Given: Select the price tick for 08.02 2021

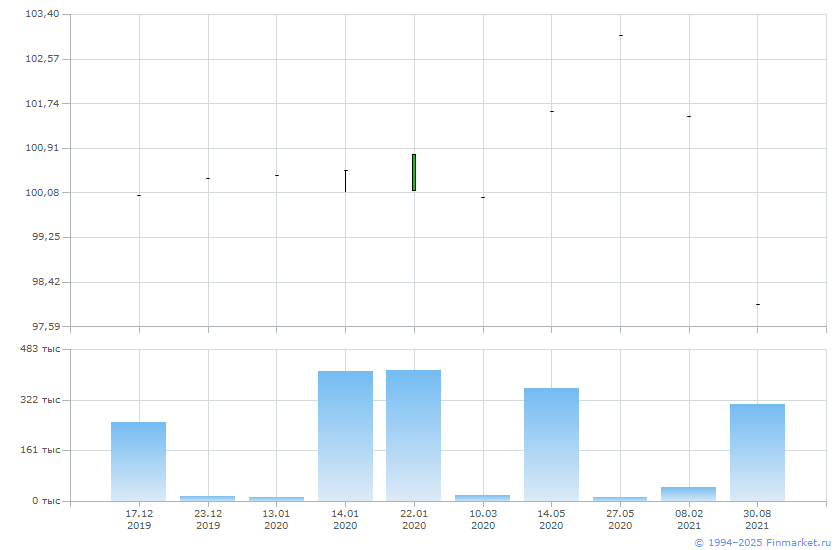Looking at the screenshot, I should tap(689, 116).
